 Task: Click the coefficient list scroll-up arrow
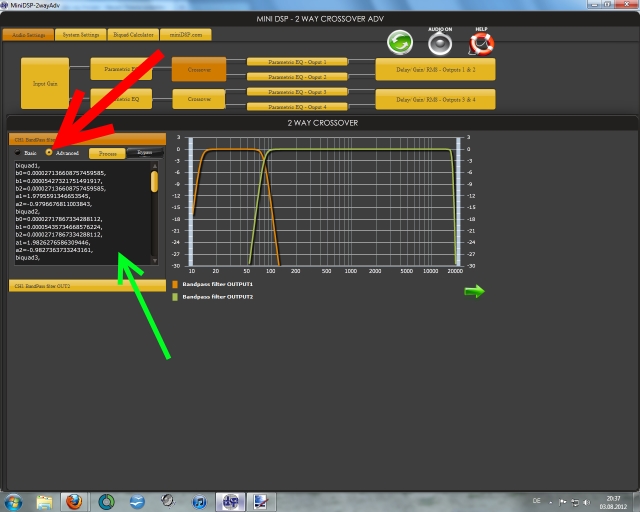pyautogui.click(x=154, y=166)
